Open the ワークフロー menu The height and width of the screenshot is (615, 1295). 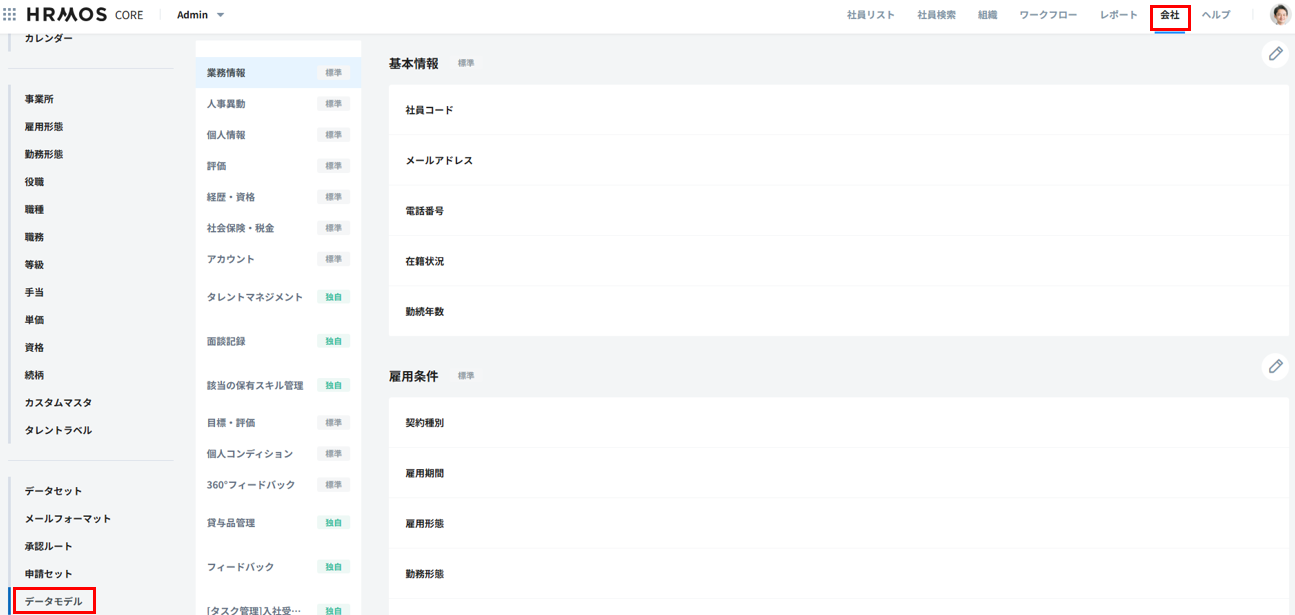coord(1048,15)
